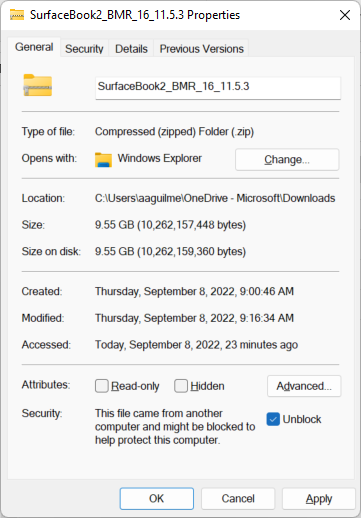Click Compressed (zipped) Folder type text
The height and width of the screenshot is (518, 361).
174,132
